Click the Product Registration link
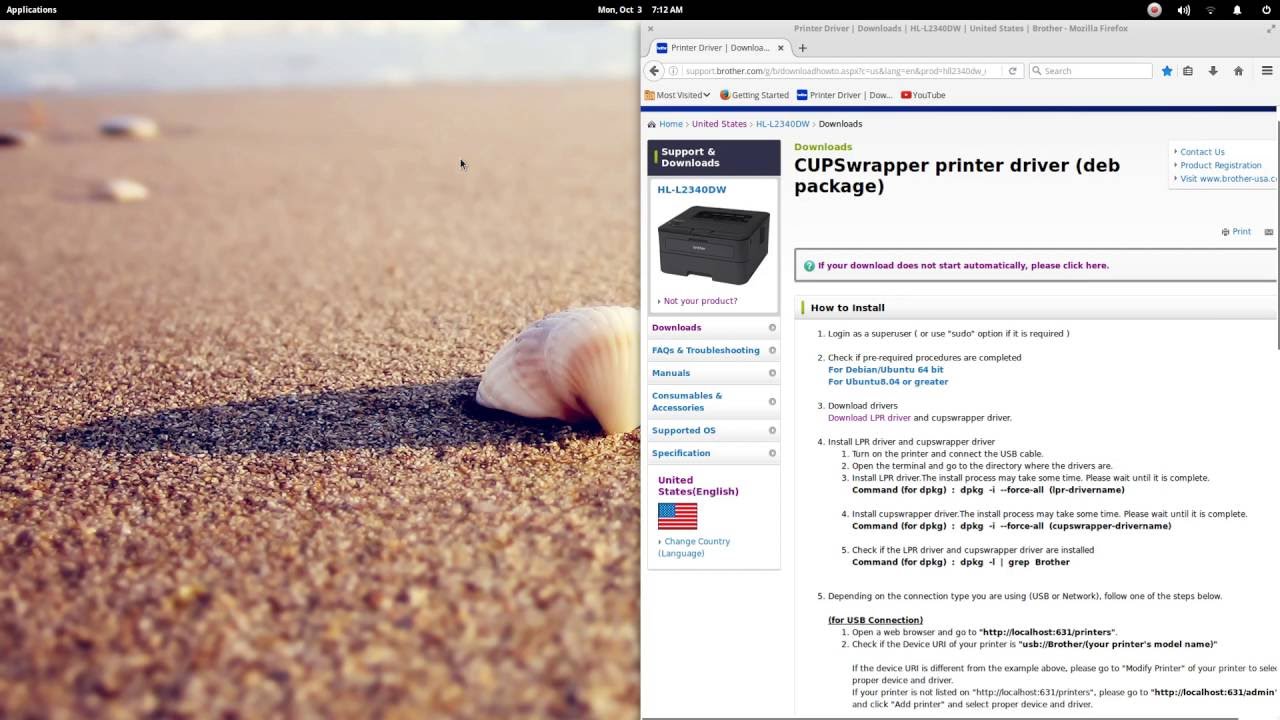 pos(1221,165)
